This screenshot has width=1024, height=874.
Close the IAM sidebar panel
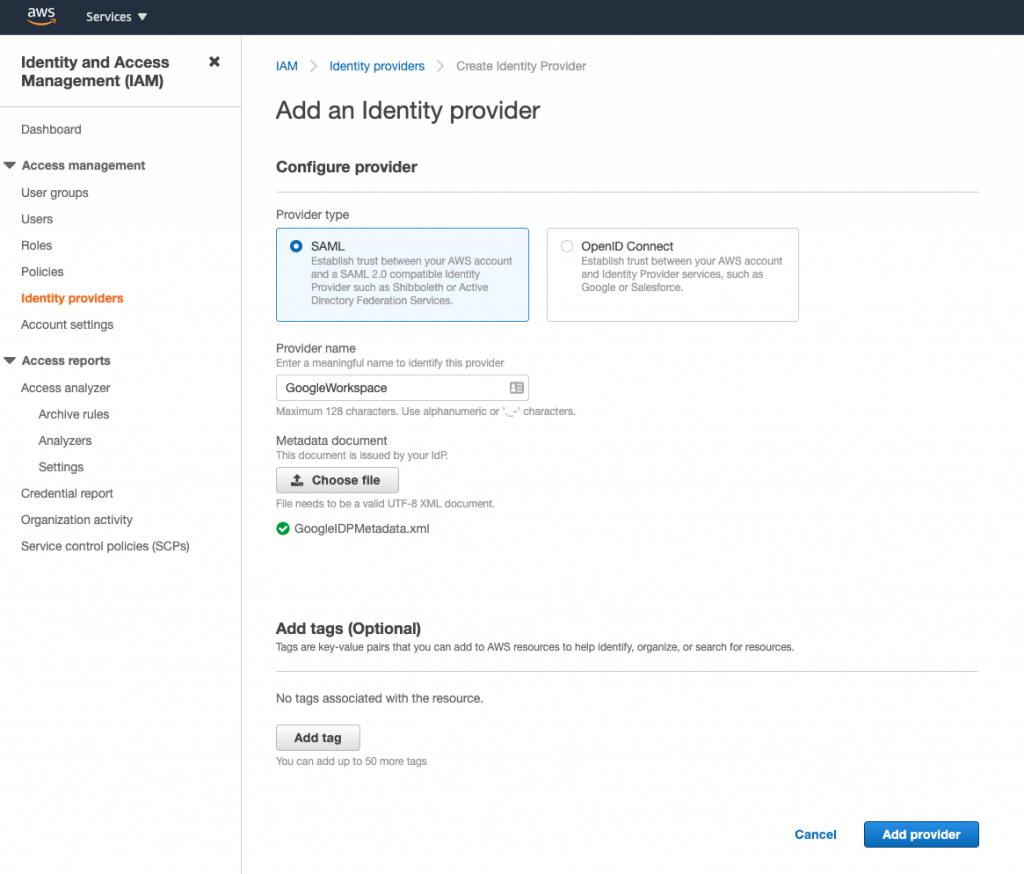214,61
